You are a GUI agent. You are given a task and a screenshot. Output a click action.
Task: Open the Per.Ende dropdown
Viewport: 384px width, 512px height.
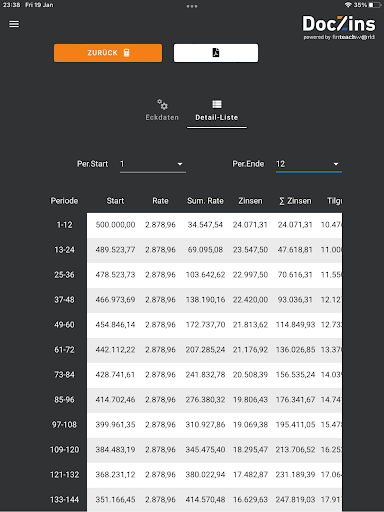click(309, 164)
